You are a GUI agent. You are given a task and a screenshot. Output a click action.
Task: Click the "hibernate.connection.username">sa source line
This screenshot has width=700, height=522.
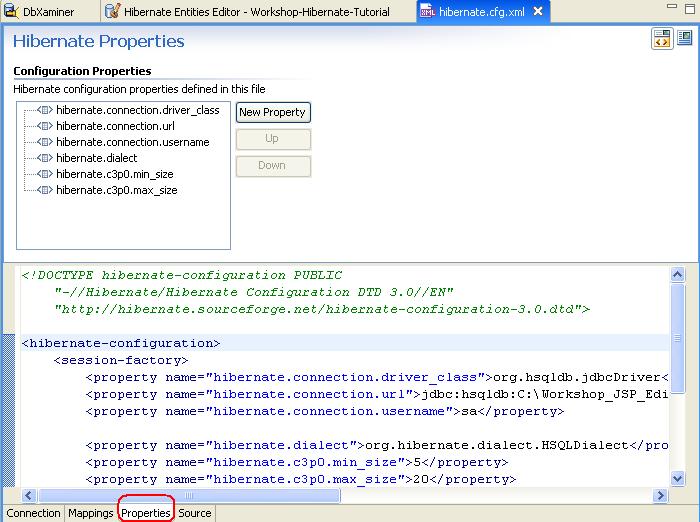(325, 411)
